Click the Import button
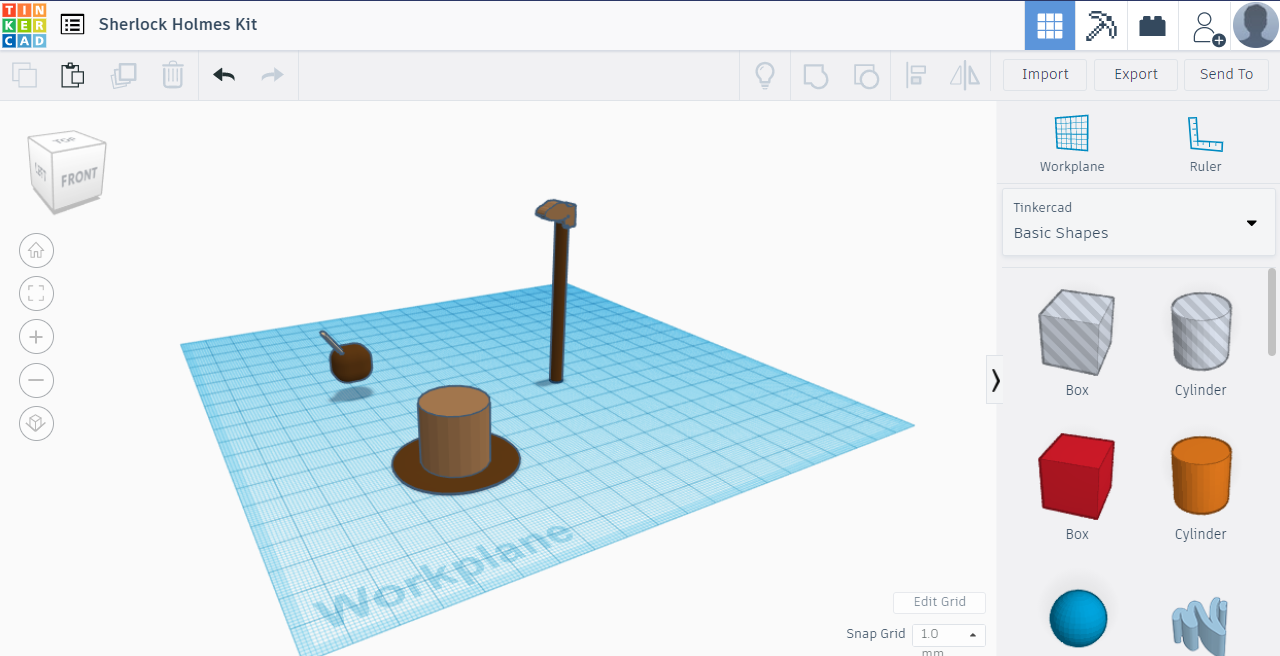 pyautogui.click(x=1045, y=74)
